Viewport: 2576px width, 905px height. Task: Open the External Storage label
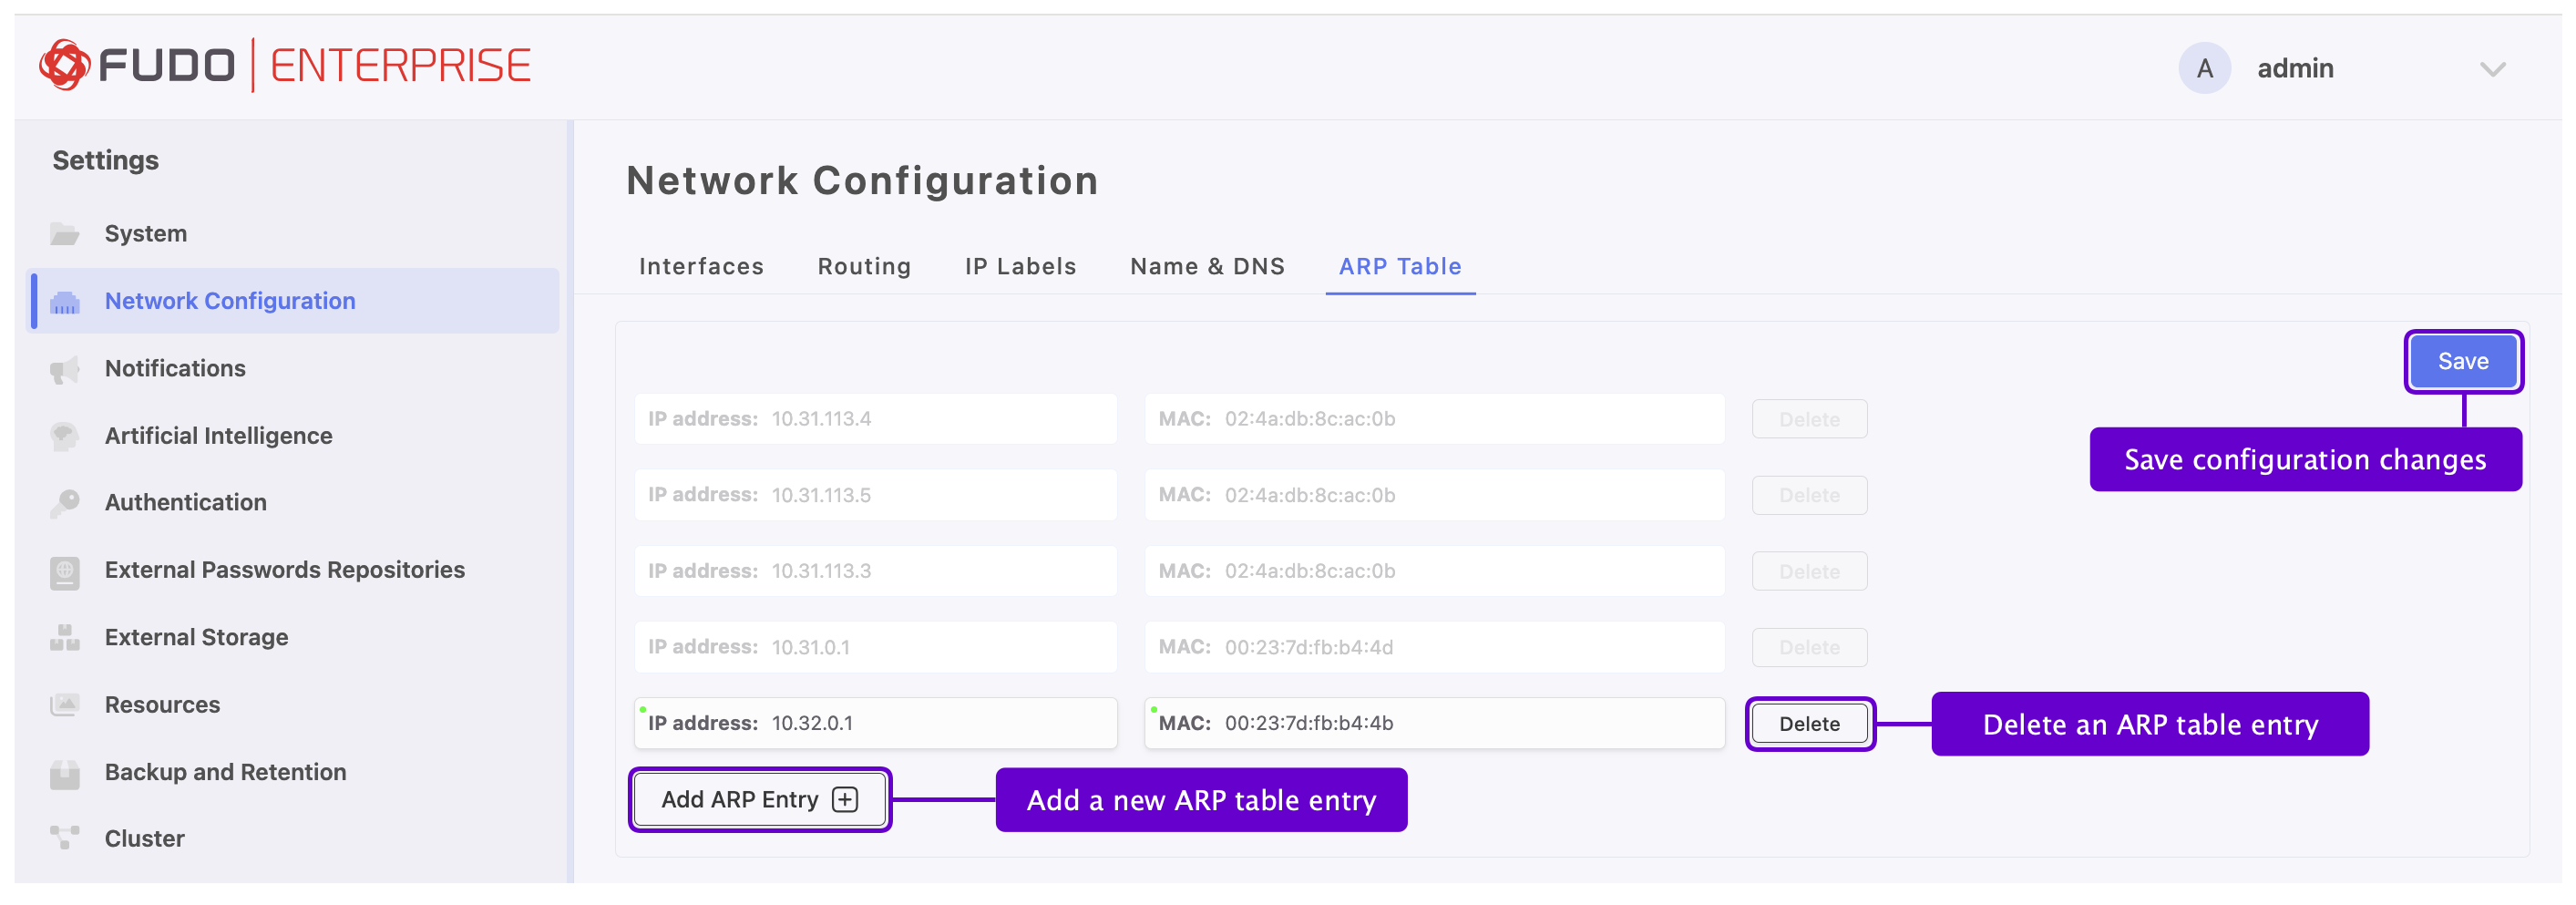(x=196, y=638)
